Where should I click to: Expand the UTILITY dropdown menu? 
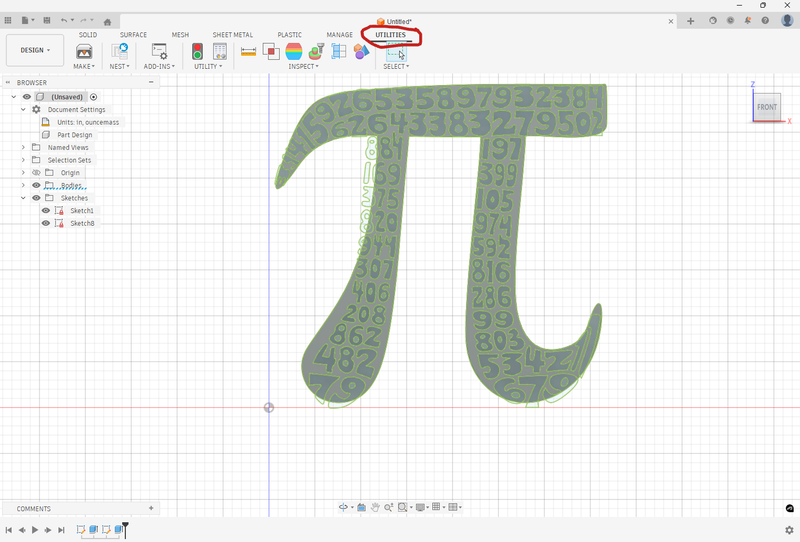point(208,66)
